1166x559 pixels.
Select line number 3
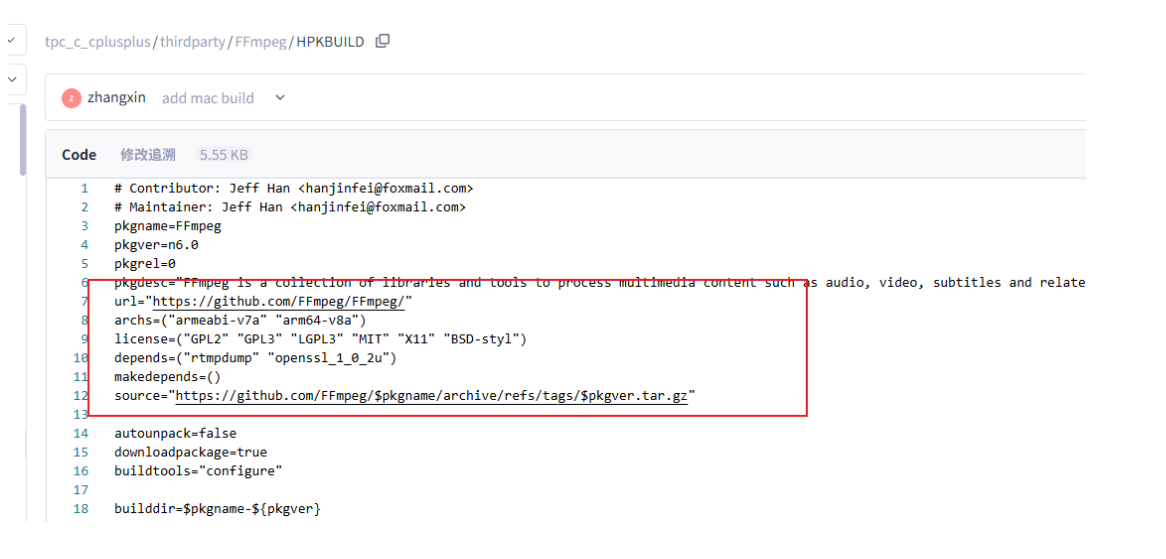pyautogui.click(x=85, y=226)
